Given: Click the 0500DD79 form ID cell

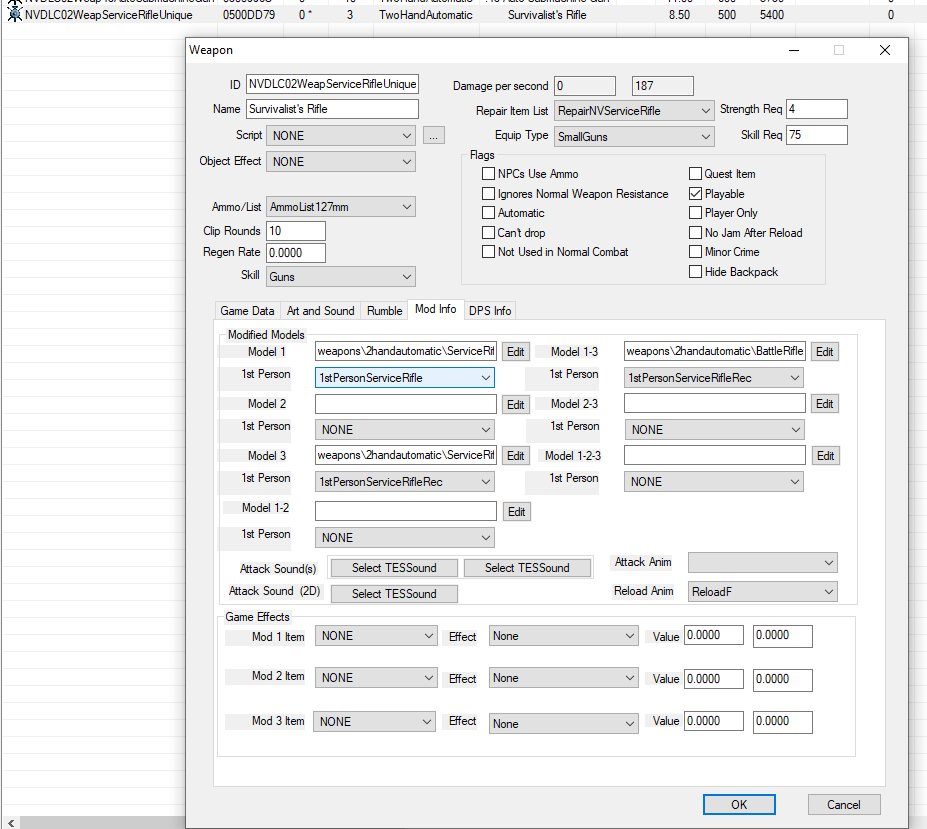Looking at the screenshot, I should click(249, 15).
